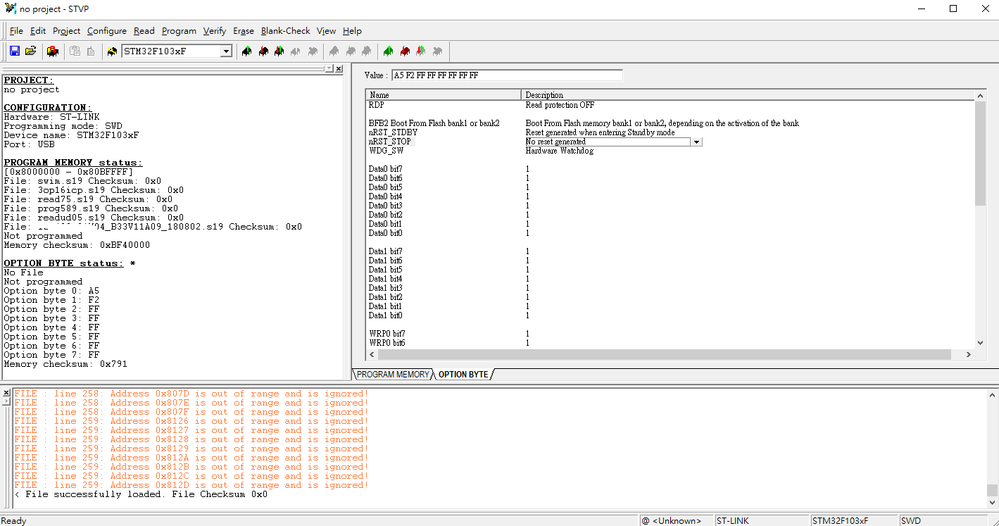Click the black chip icon with red arrow
Viewport: 999px width, 526px height.
[x=263, y=51]
